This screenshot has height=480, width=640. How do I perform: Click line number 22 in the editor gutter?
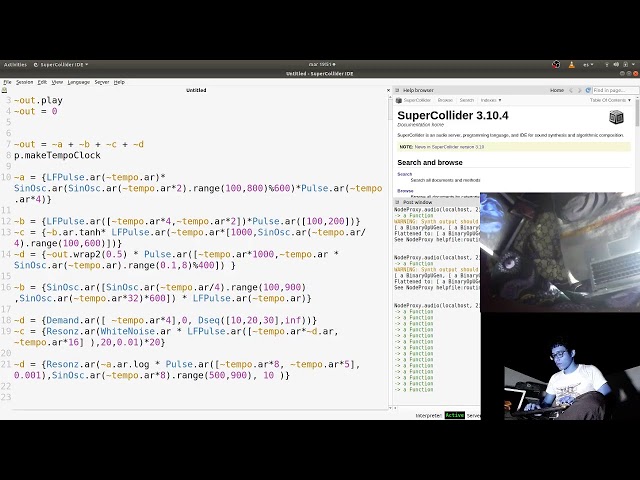click(6, 386)
